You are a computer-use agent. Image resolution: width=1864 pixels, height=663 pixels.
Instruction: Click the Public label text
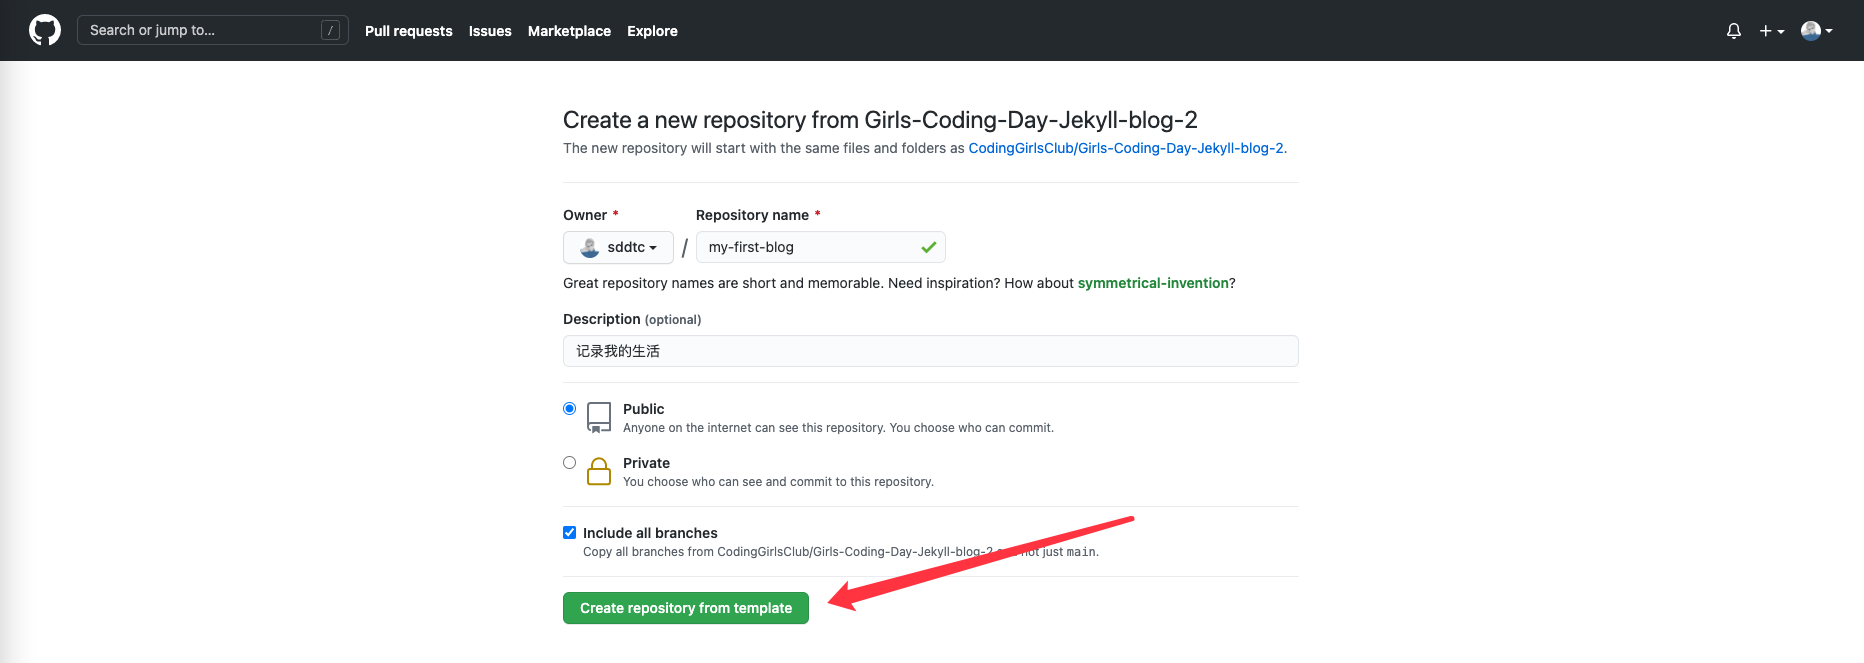(x=643, y=409)
